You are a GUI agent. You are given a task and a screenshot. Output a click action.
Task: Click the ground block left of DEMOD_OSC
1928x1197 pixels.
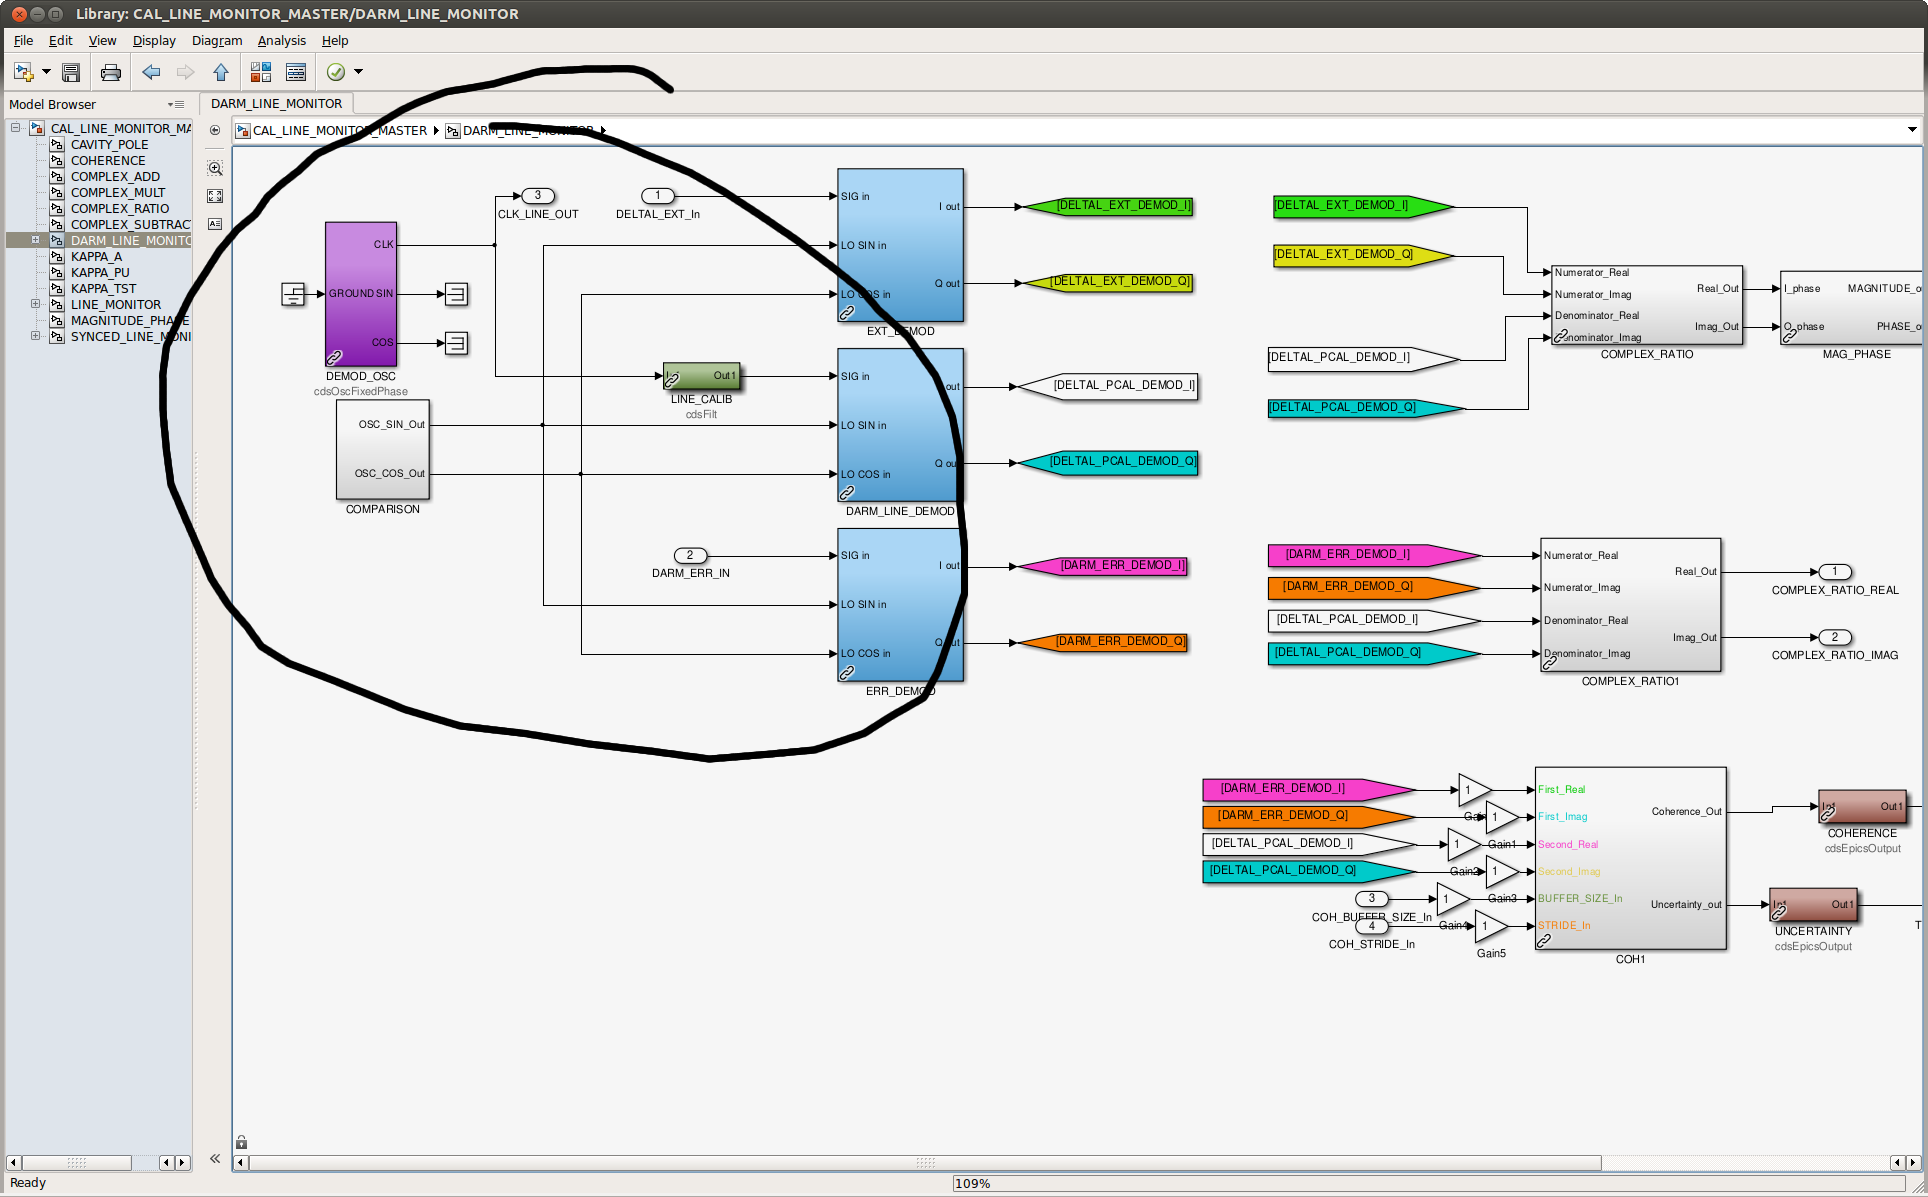(293, 294)
